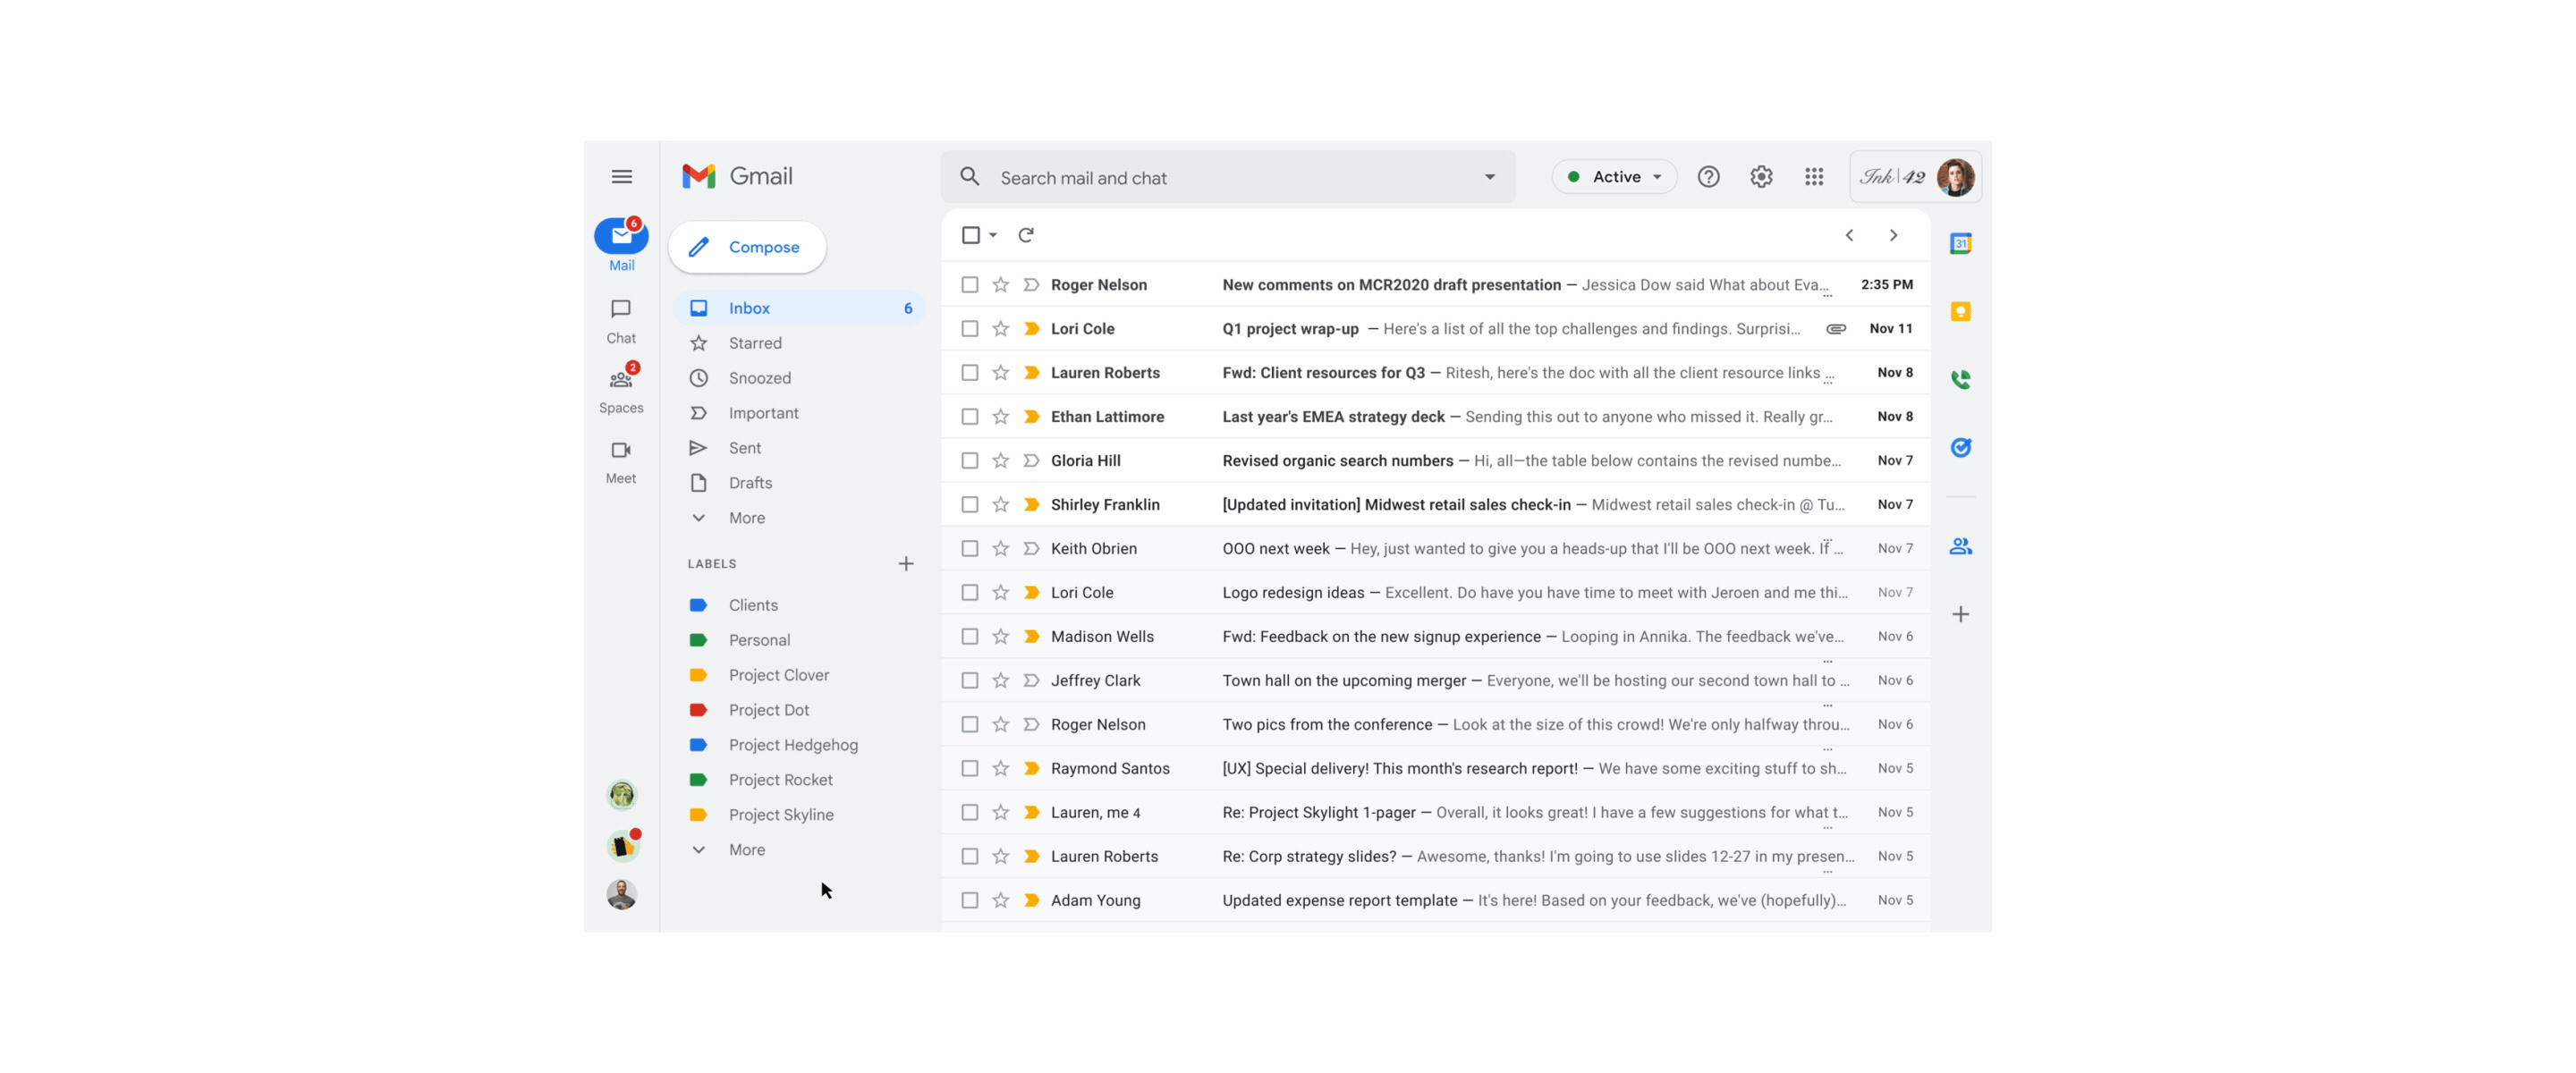The width and height of the screenshot is (2576, 1073).
Task: Open Google Apps grid menu
Action: pos(1814,177)
